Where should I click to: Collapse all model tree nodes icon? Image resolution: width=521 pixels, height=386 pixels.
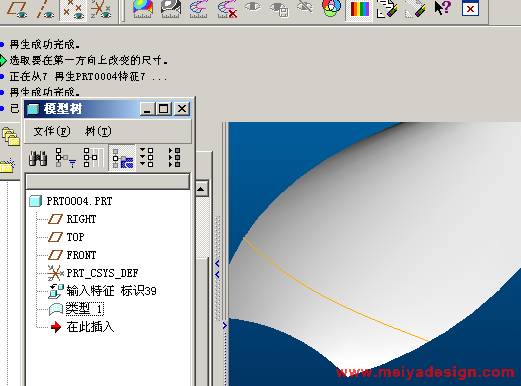(175, 158)
